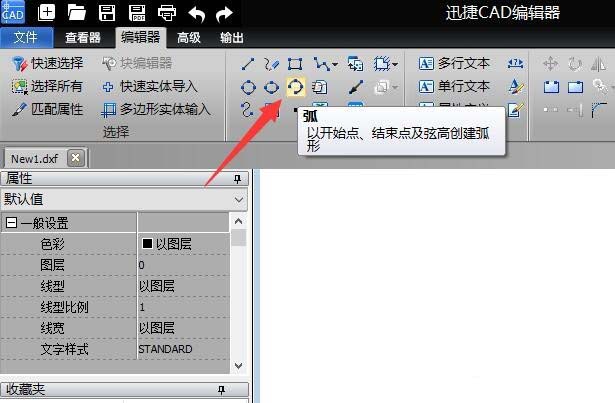Viewport: 615px width, 403px height.
Task: Click the 色彩 property label
Action: (53, 244)
